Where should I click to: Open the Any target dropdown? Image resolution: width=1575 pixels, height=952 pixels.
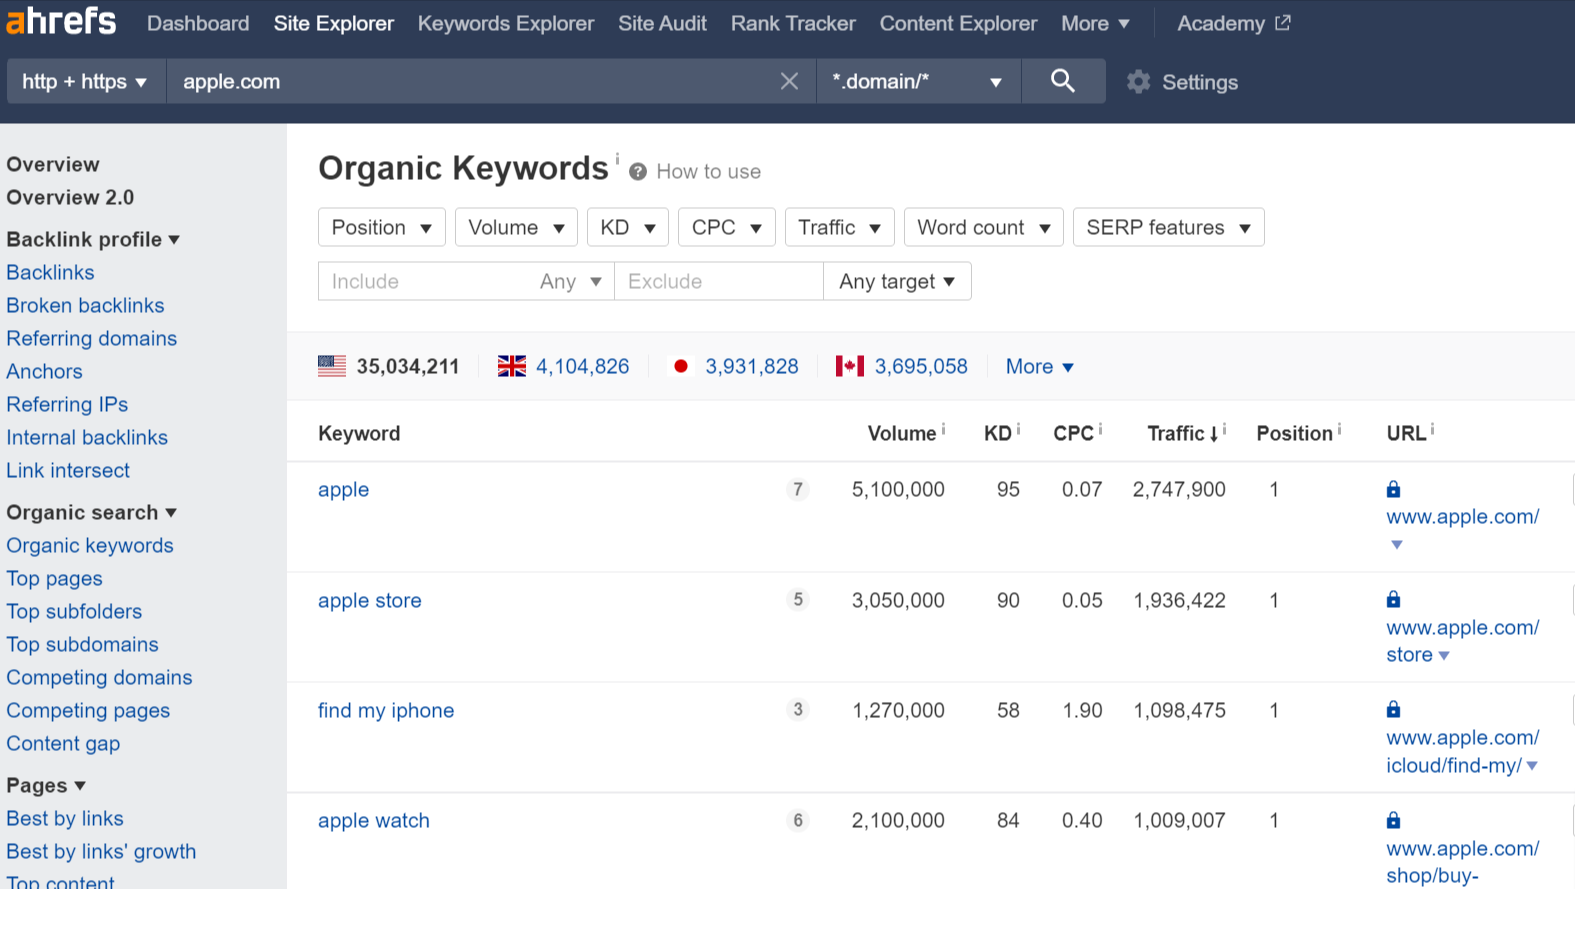tap(897, 281)
